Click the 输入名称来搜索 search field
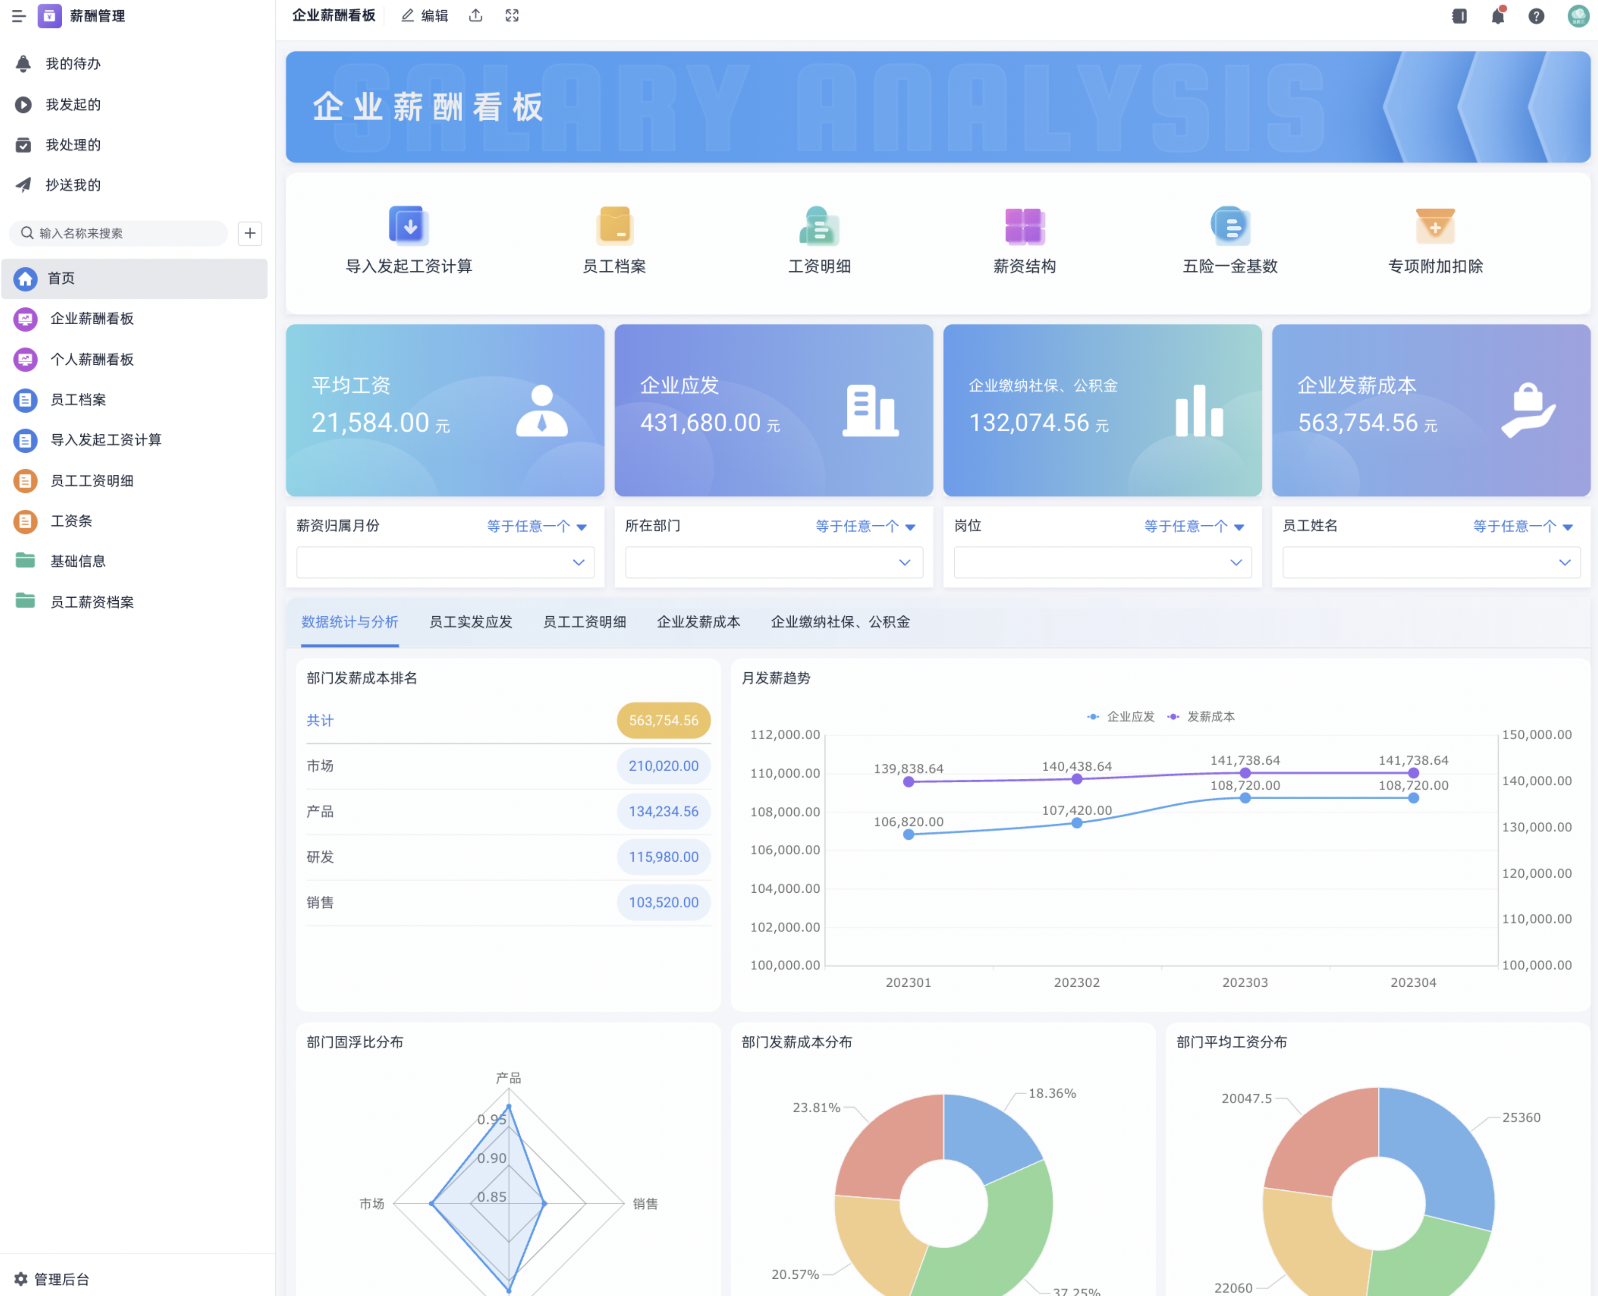Viewport: 1598px width, 1296px height. pos(119,233)
